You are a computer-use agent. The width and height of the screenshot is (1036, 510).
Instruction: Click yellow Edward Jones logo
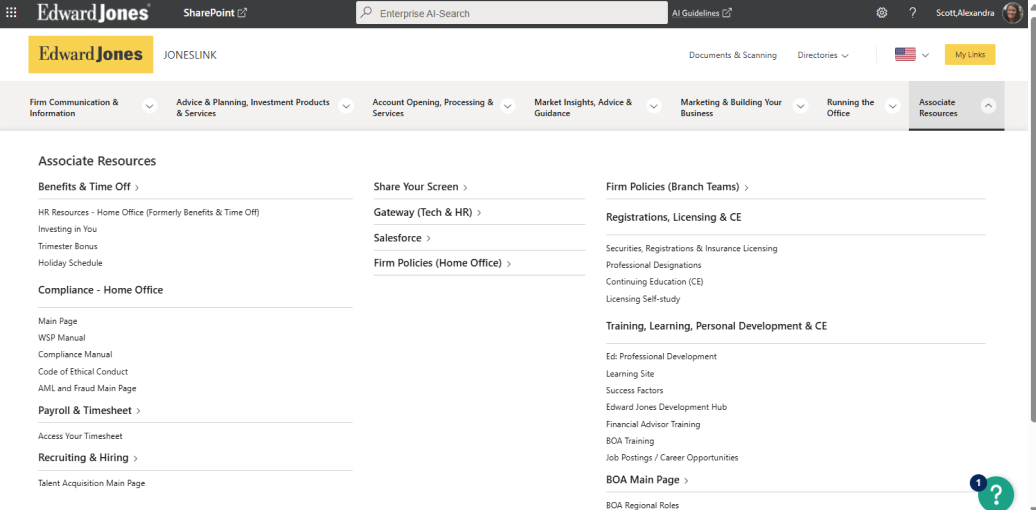point(91,54)
